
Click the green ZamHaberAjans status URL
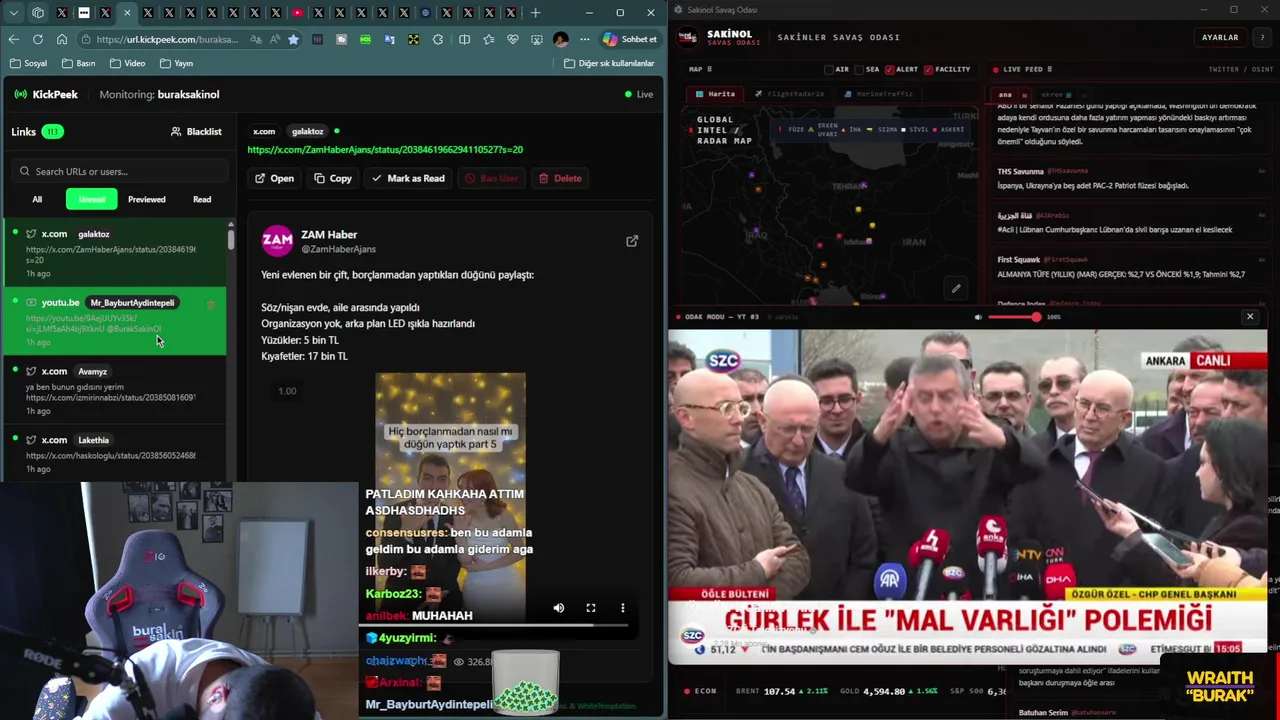385,150
